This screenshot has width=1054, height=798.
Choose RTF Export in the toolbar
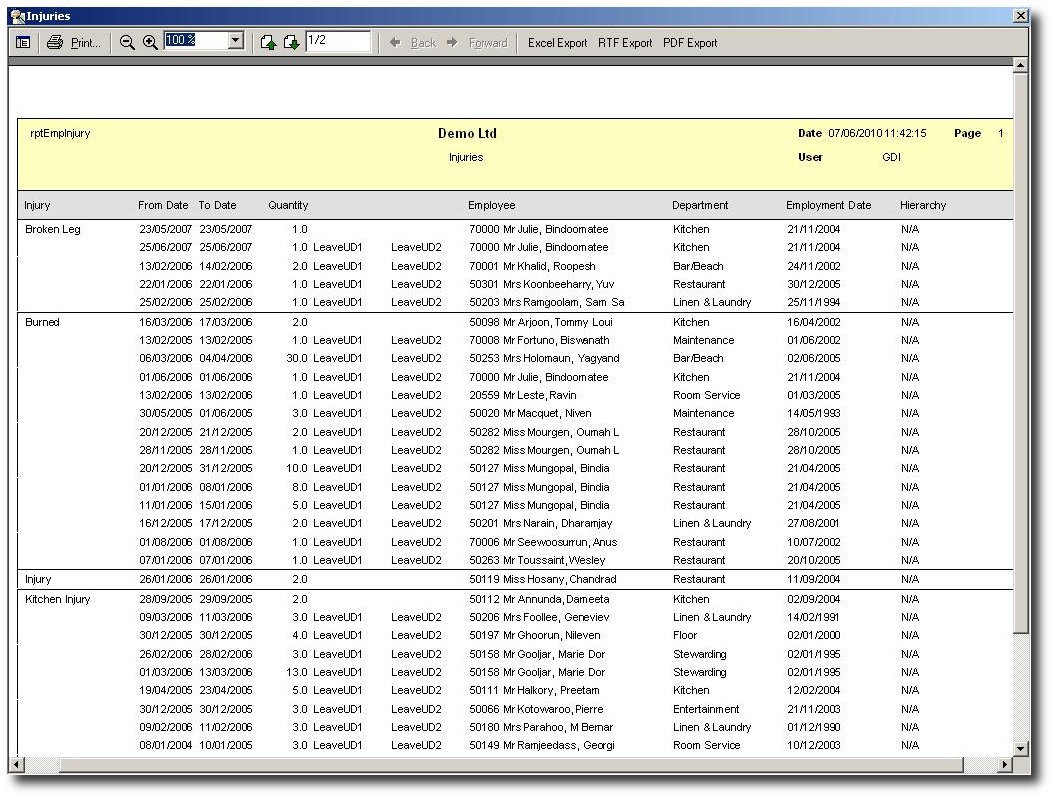(625, 43)
